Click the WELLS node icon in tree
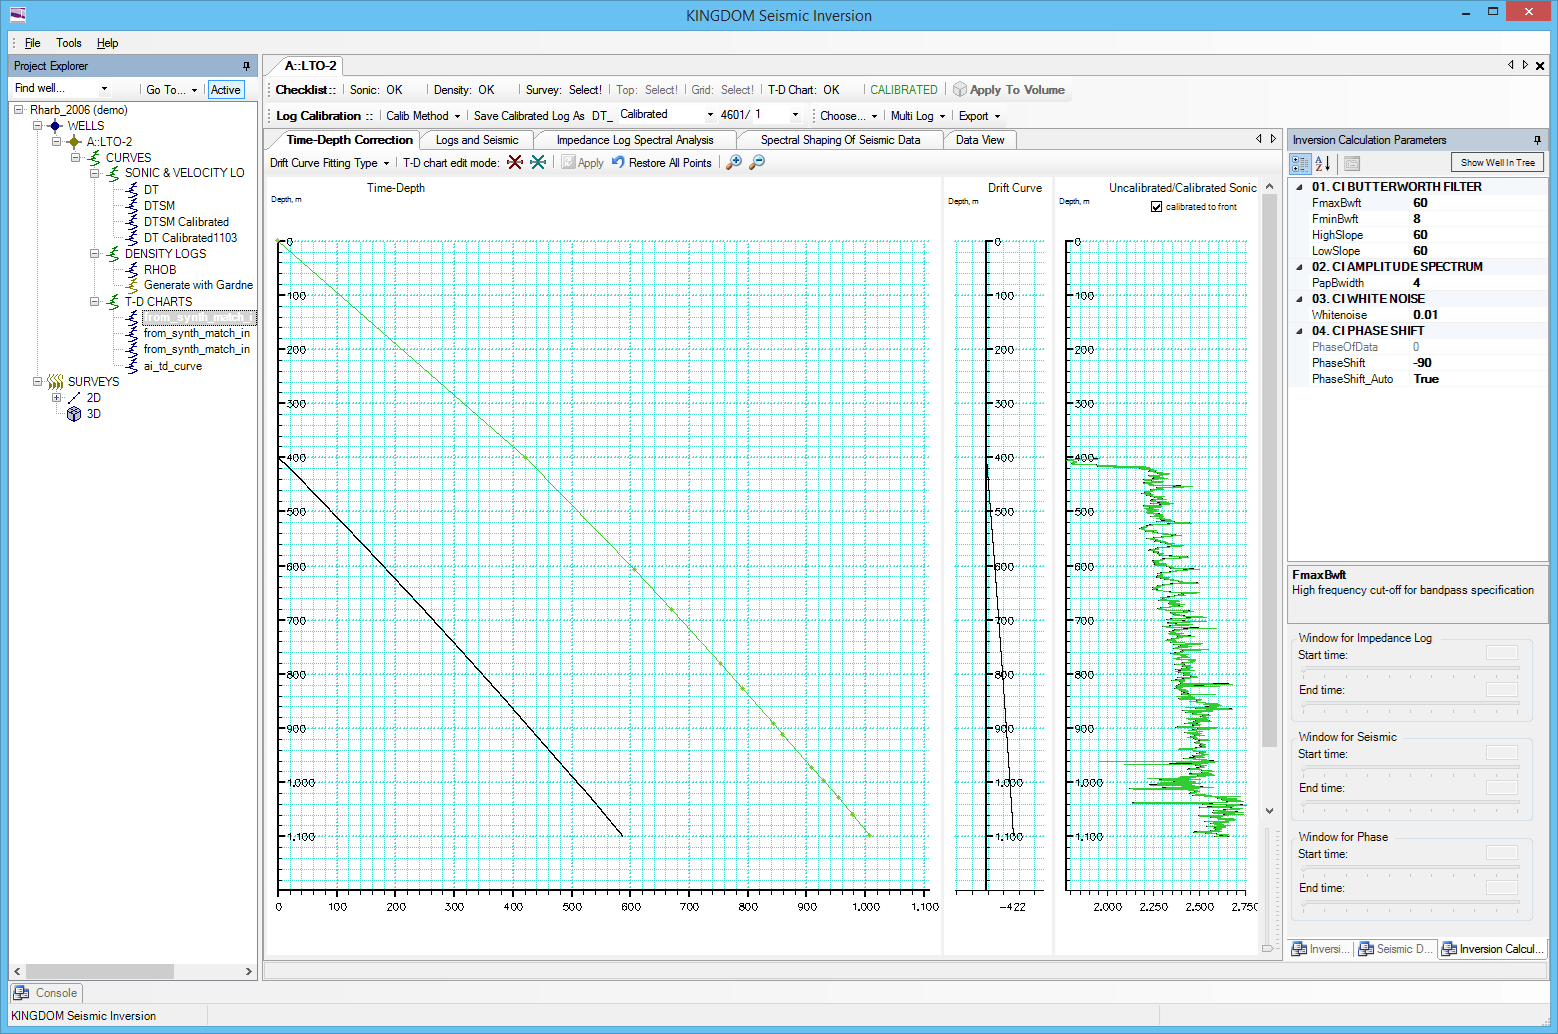 [55, 126]
